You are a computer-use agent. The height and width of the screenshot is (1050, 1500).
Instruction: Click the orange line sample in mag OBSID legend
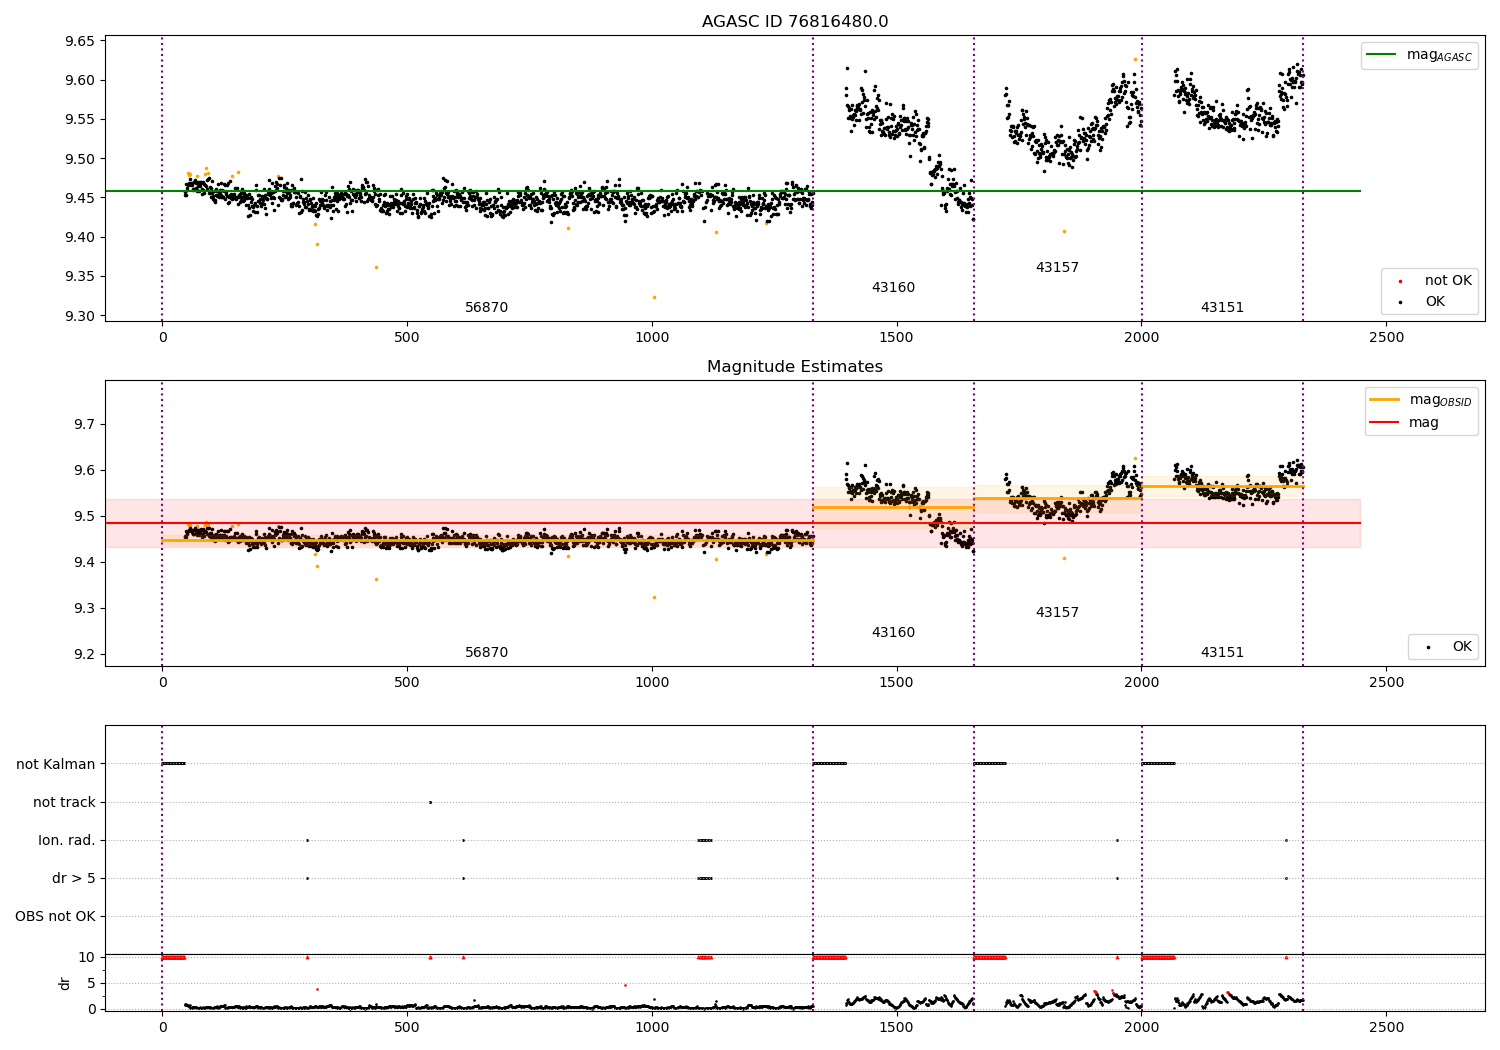1385,400
